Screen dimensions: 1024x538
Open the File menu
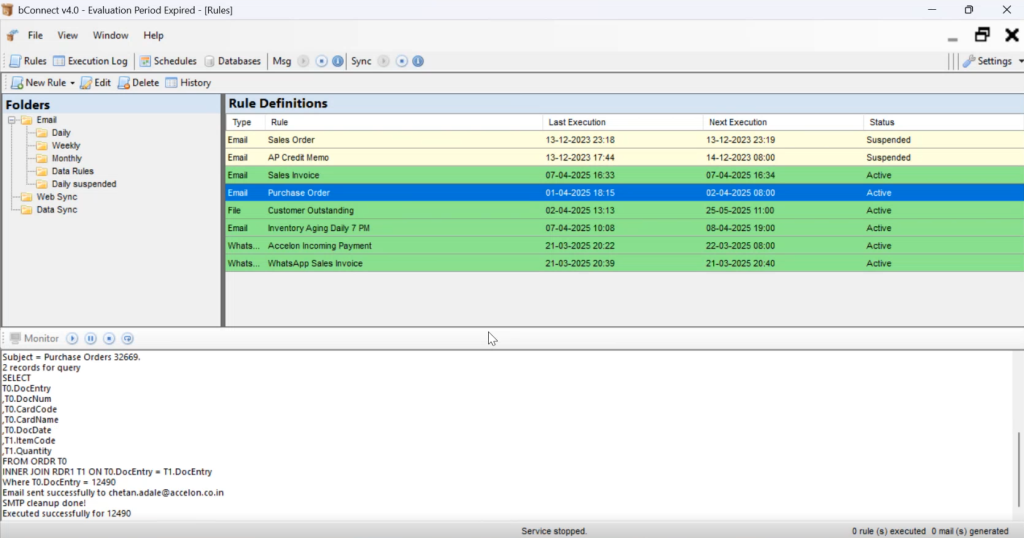(x=35, y=35)
